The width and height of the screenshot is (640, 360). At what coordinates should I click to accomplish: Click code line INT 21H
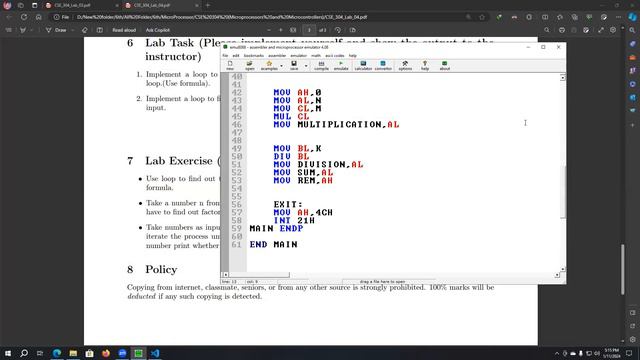pyautogui.click(x=294, y=220)
